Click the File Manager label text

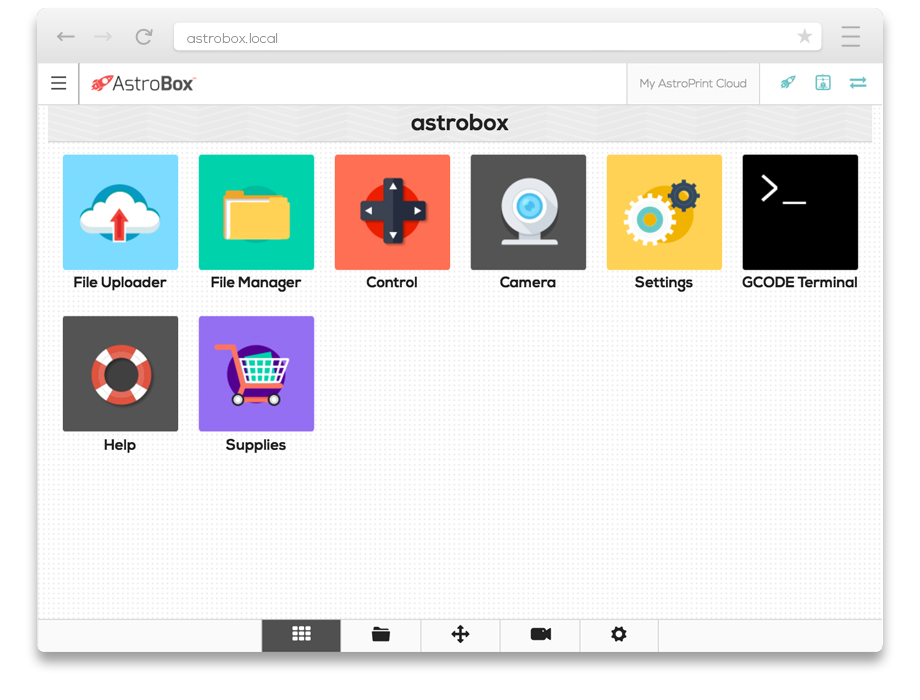256,283
